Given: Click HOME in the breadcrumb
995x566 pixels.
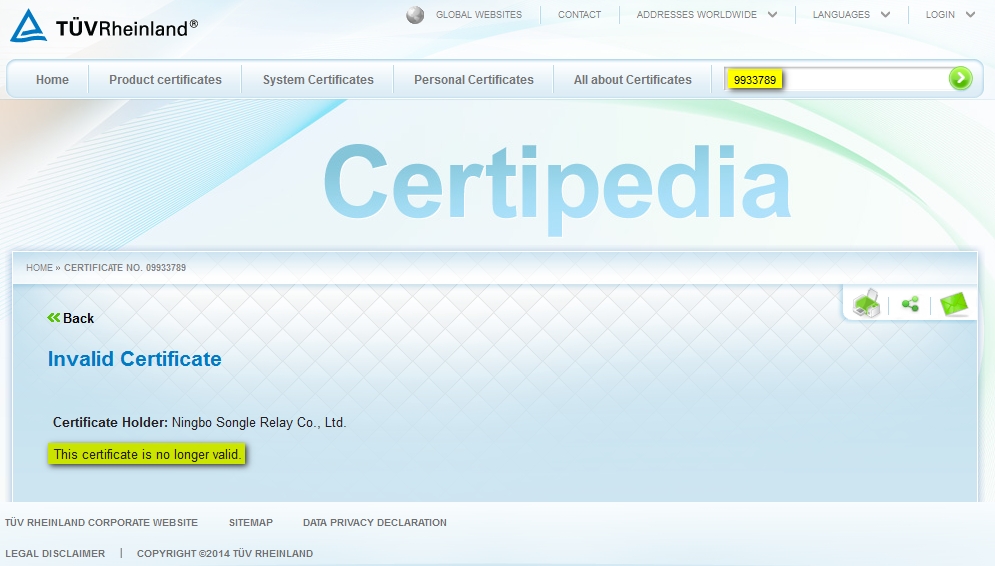Looking at the screenshot, I should 39,268.
